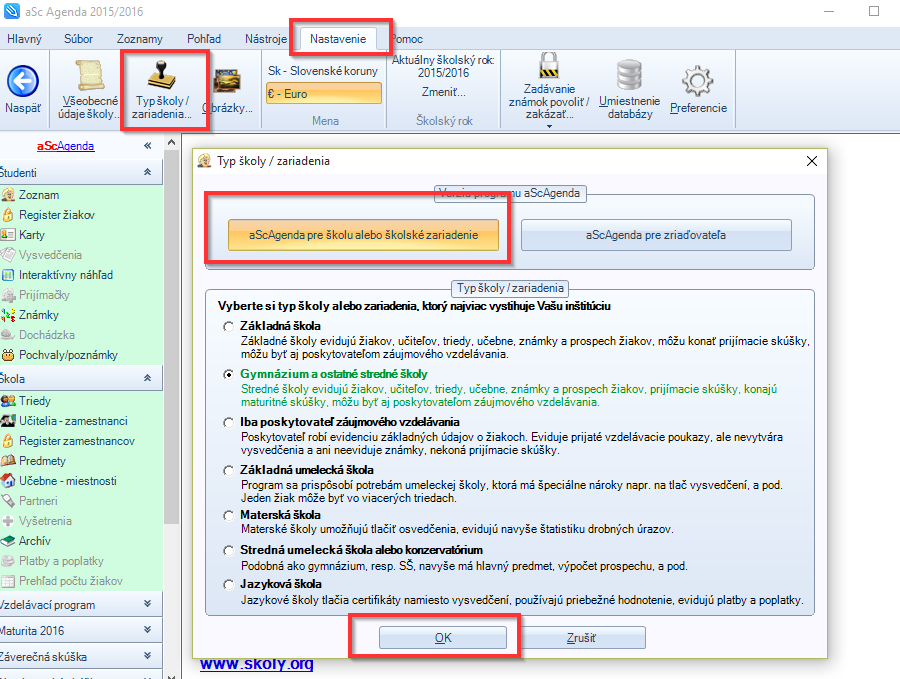
Task: Open Typ školy / zariadenia stamp icon
Action: coord(161,76)
